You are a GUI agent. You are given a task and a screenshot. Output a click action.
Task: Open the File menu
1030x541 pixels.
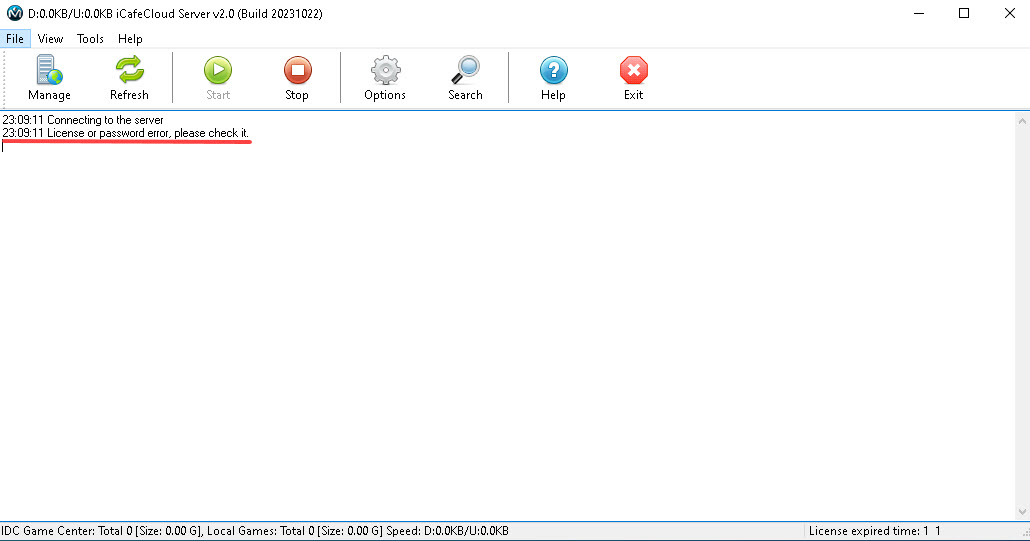coord(15,38)
